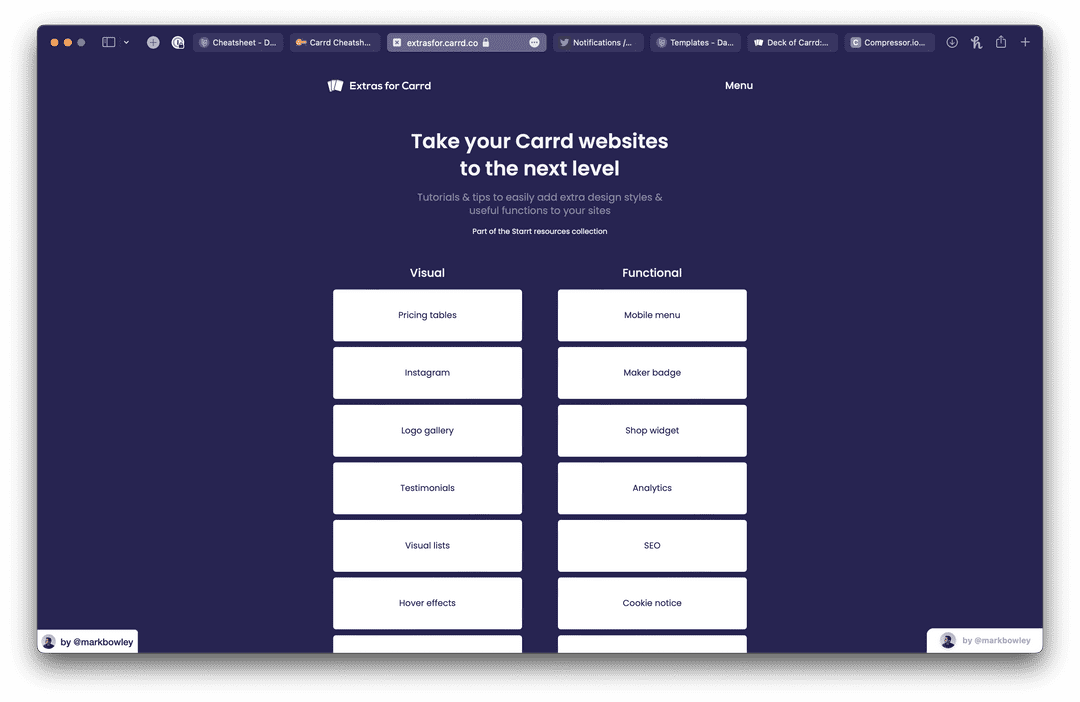
Task: Click the bottom-left by @markbowley badge
Action: point(88,642)
